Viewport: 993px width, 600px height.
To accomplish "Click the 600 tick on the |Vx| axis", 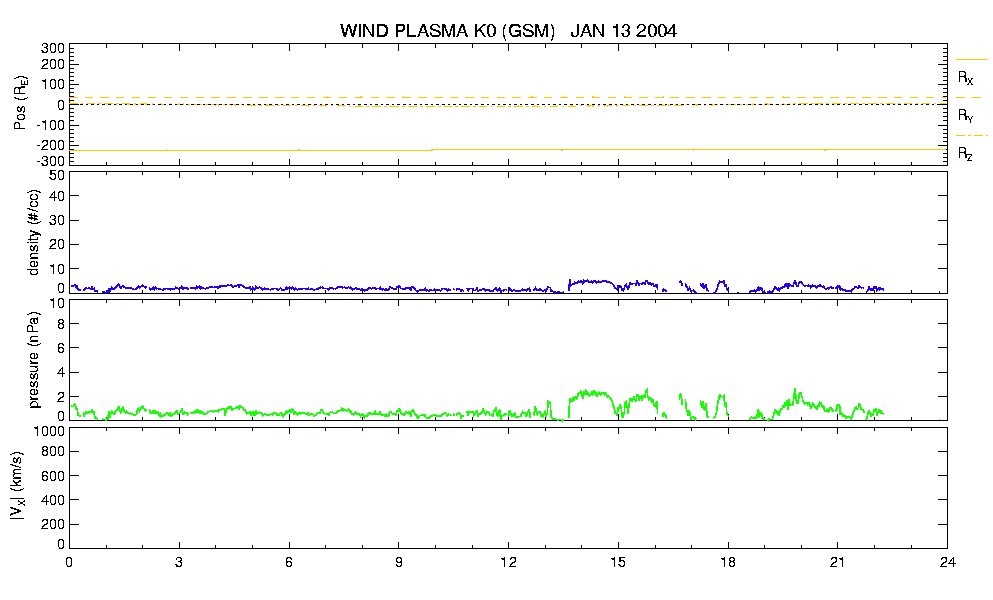I will [53, 476].
